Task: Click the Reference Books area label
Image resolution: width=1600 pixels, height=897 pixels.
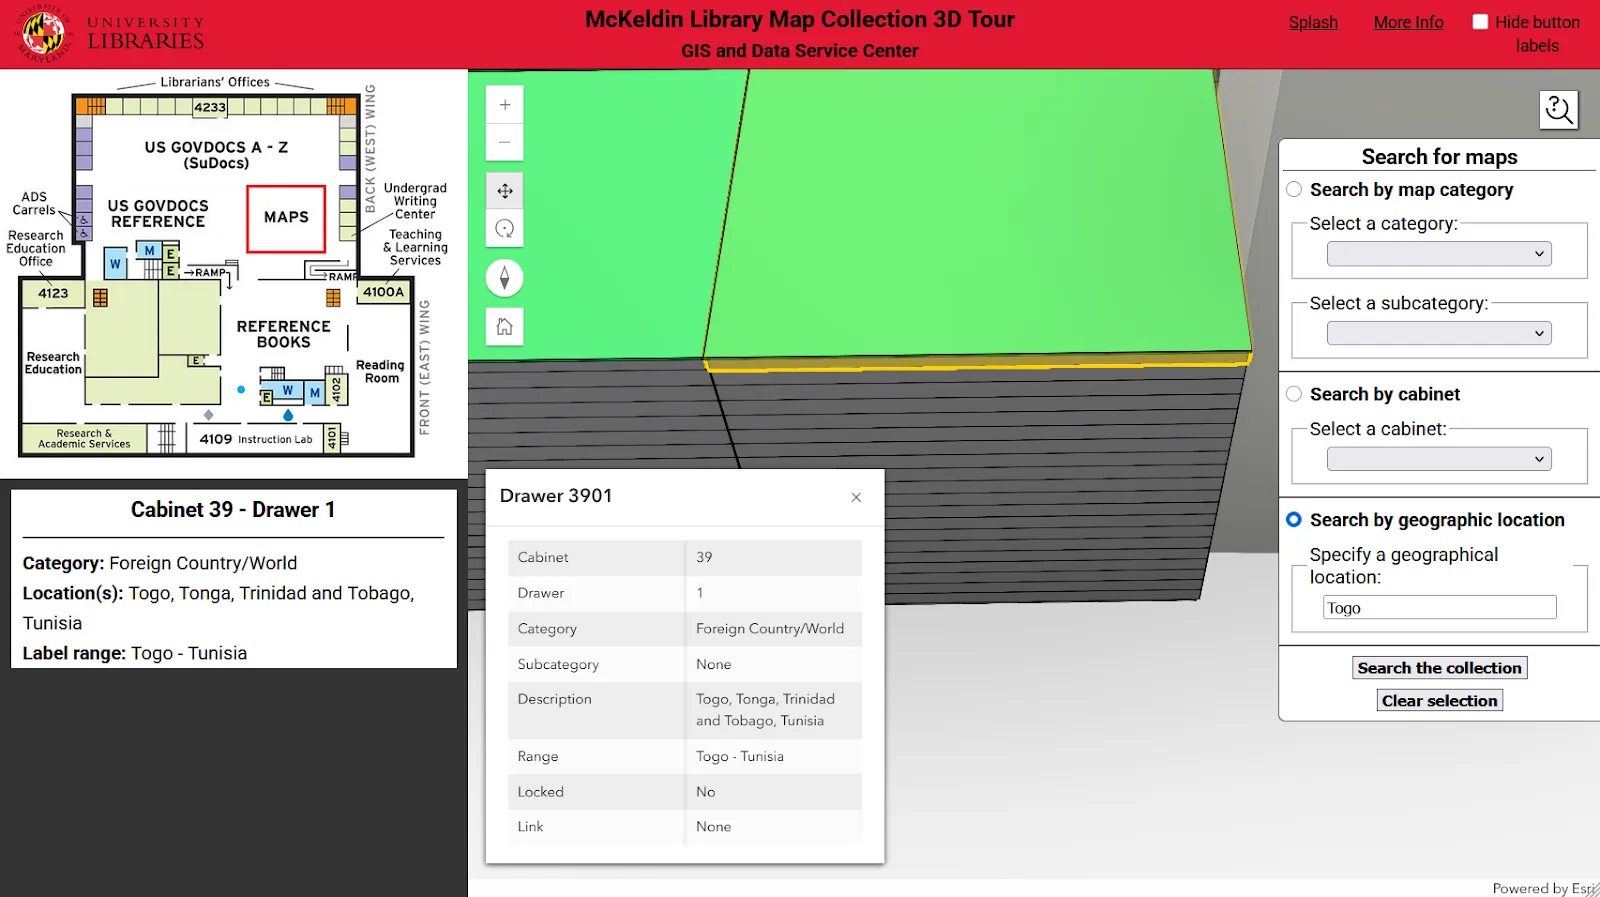Action: (283, 334)
